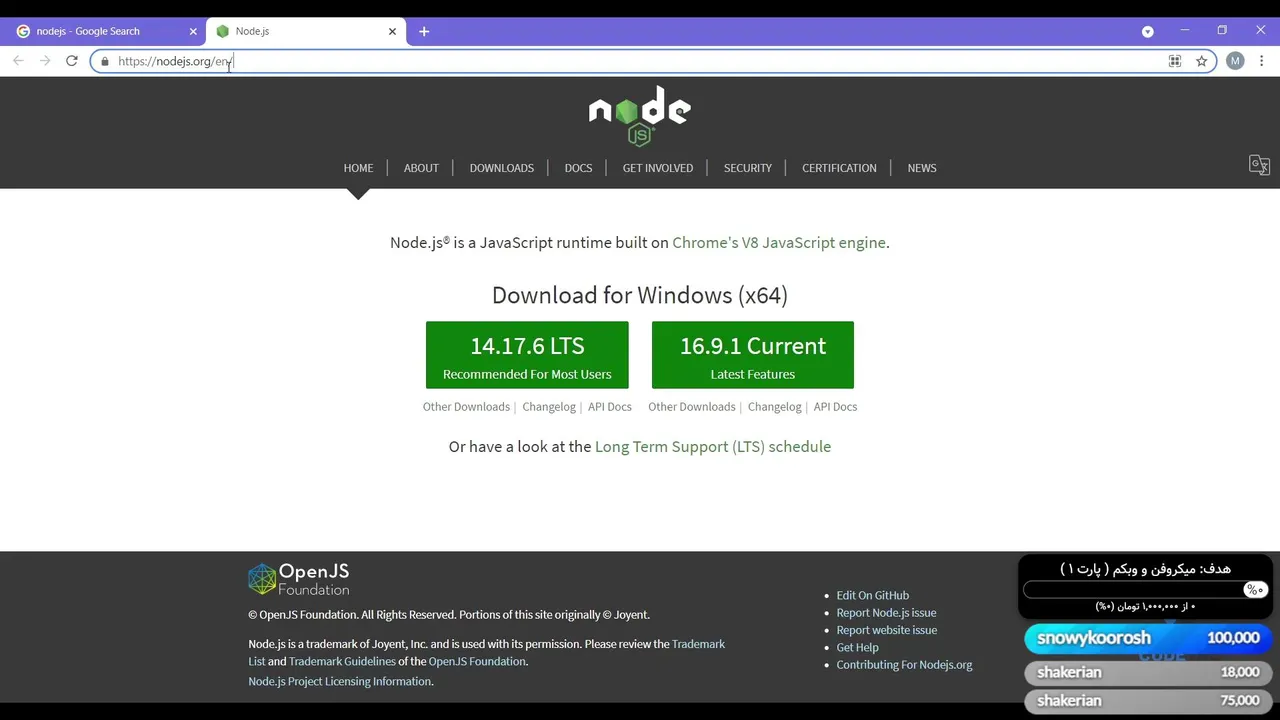
Task: Open Contributing For Nodejs.org link
Action: [x=905, y=665]
